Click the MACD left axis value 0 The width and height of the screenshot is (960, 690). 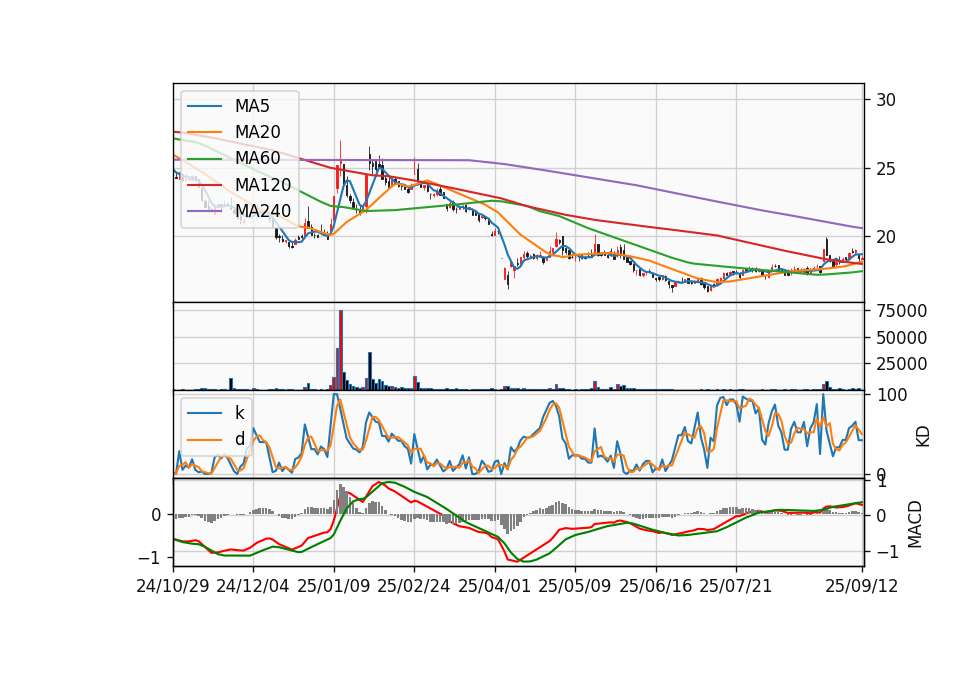coord(156,516)
